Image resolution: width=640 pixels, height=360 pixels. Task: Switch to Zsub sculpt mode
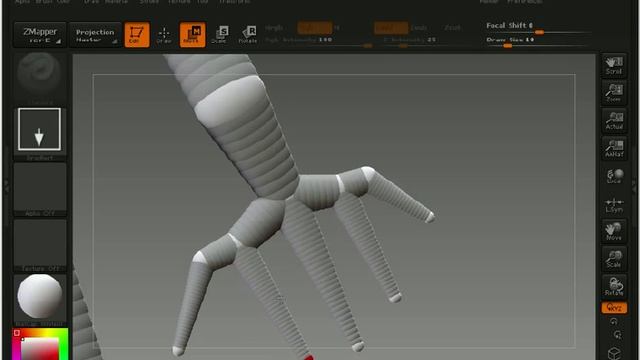click(419, 28)
